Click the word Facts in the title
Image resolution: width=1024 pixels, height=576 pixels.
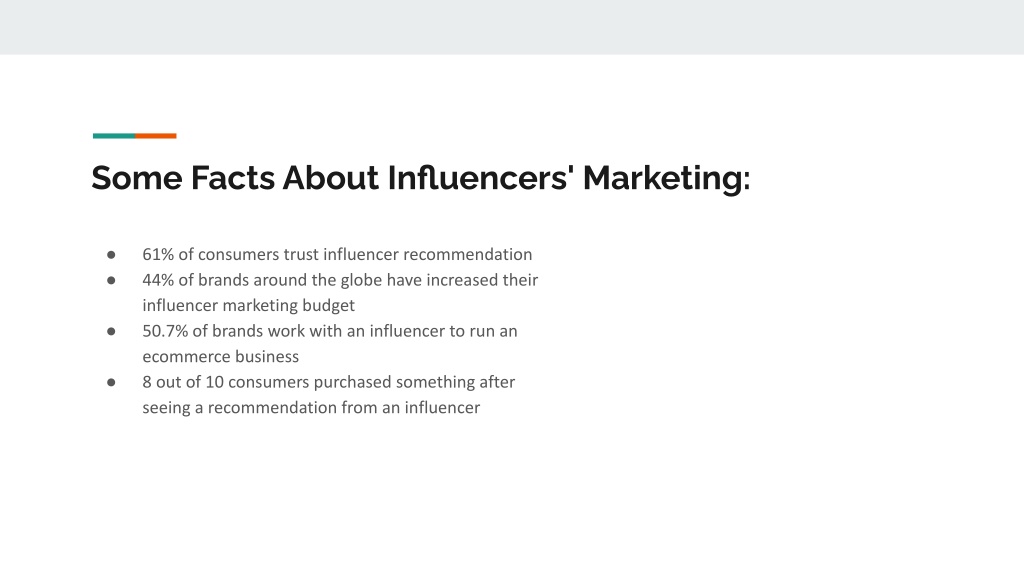point(232,178)
